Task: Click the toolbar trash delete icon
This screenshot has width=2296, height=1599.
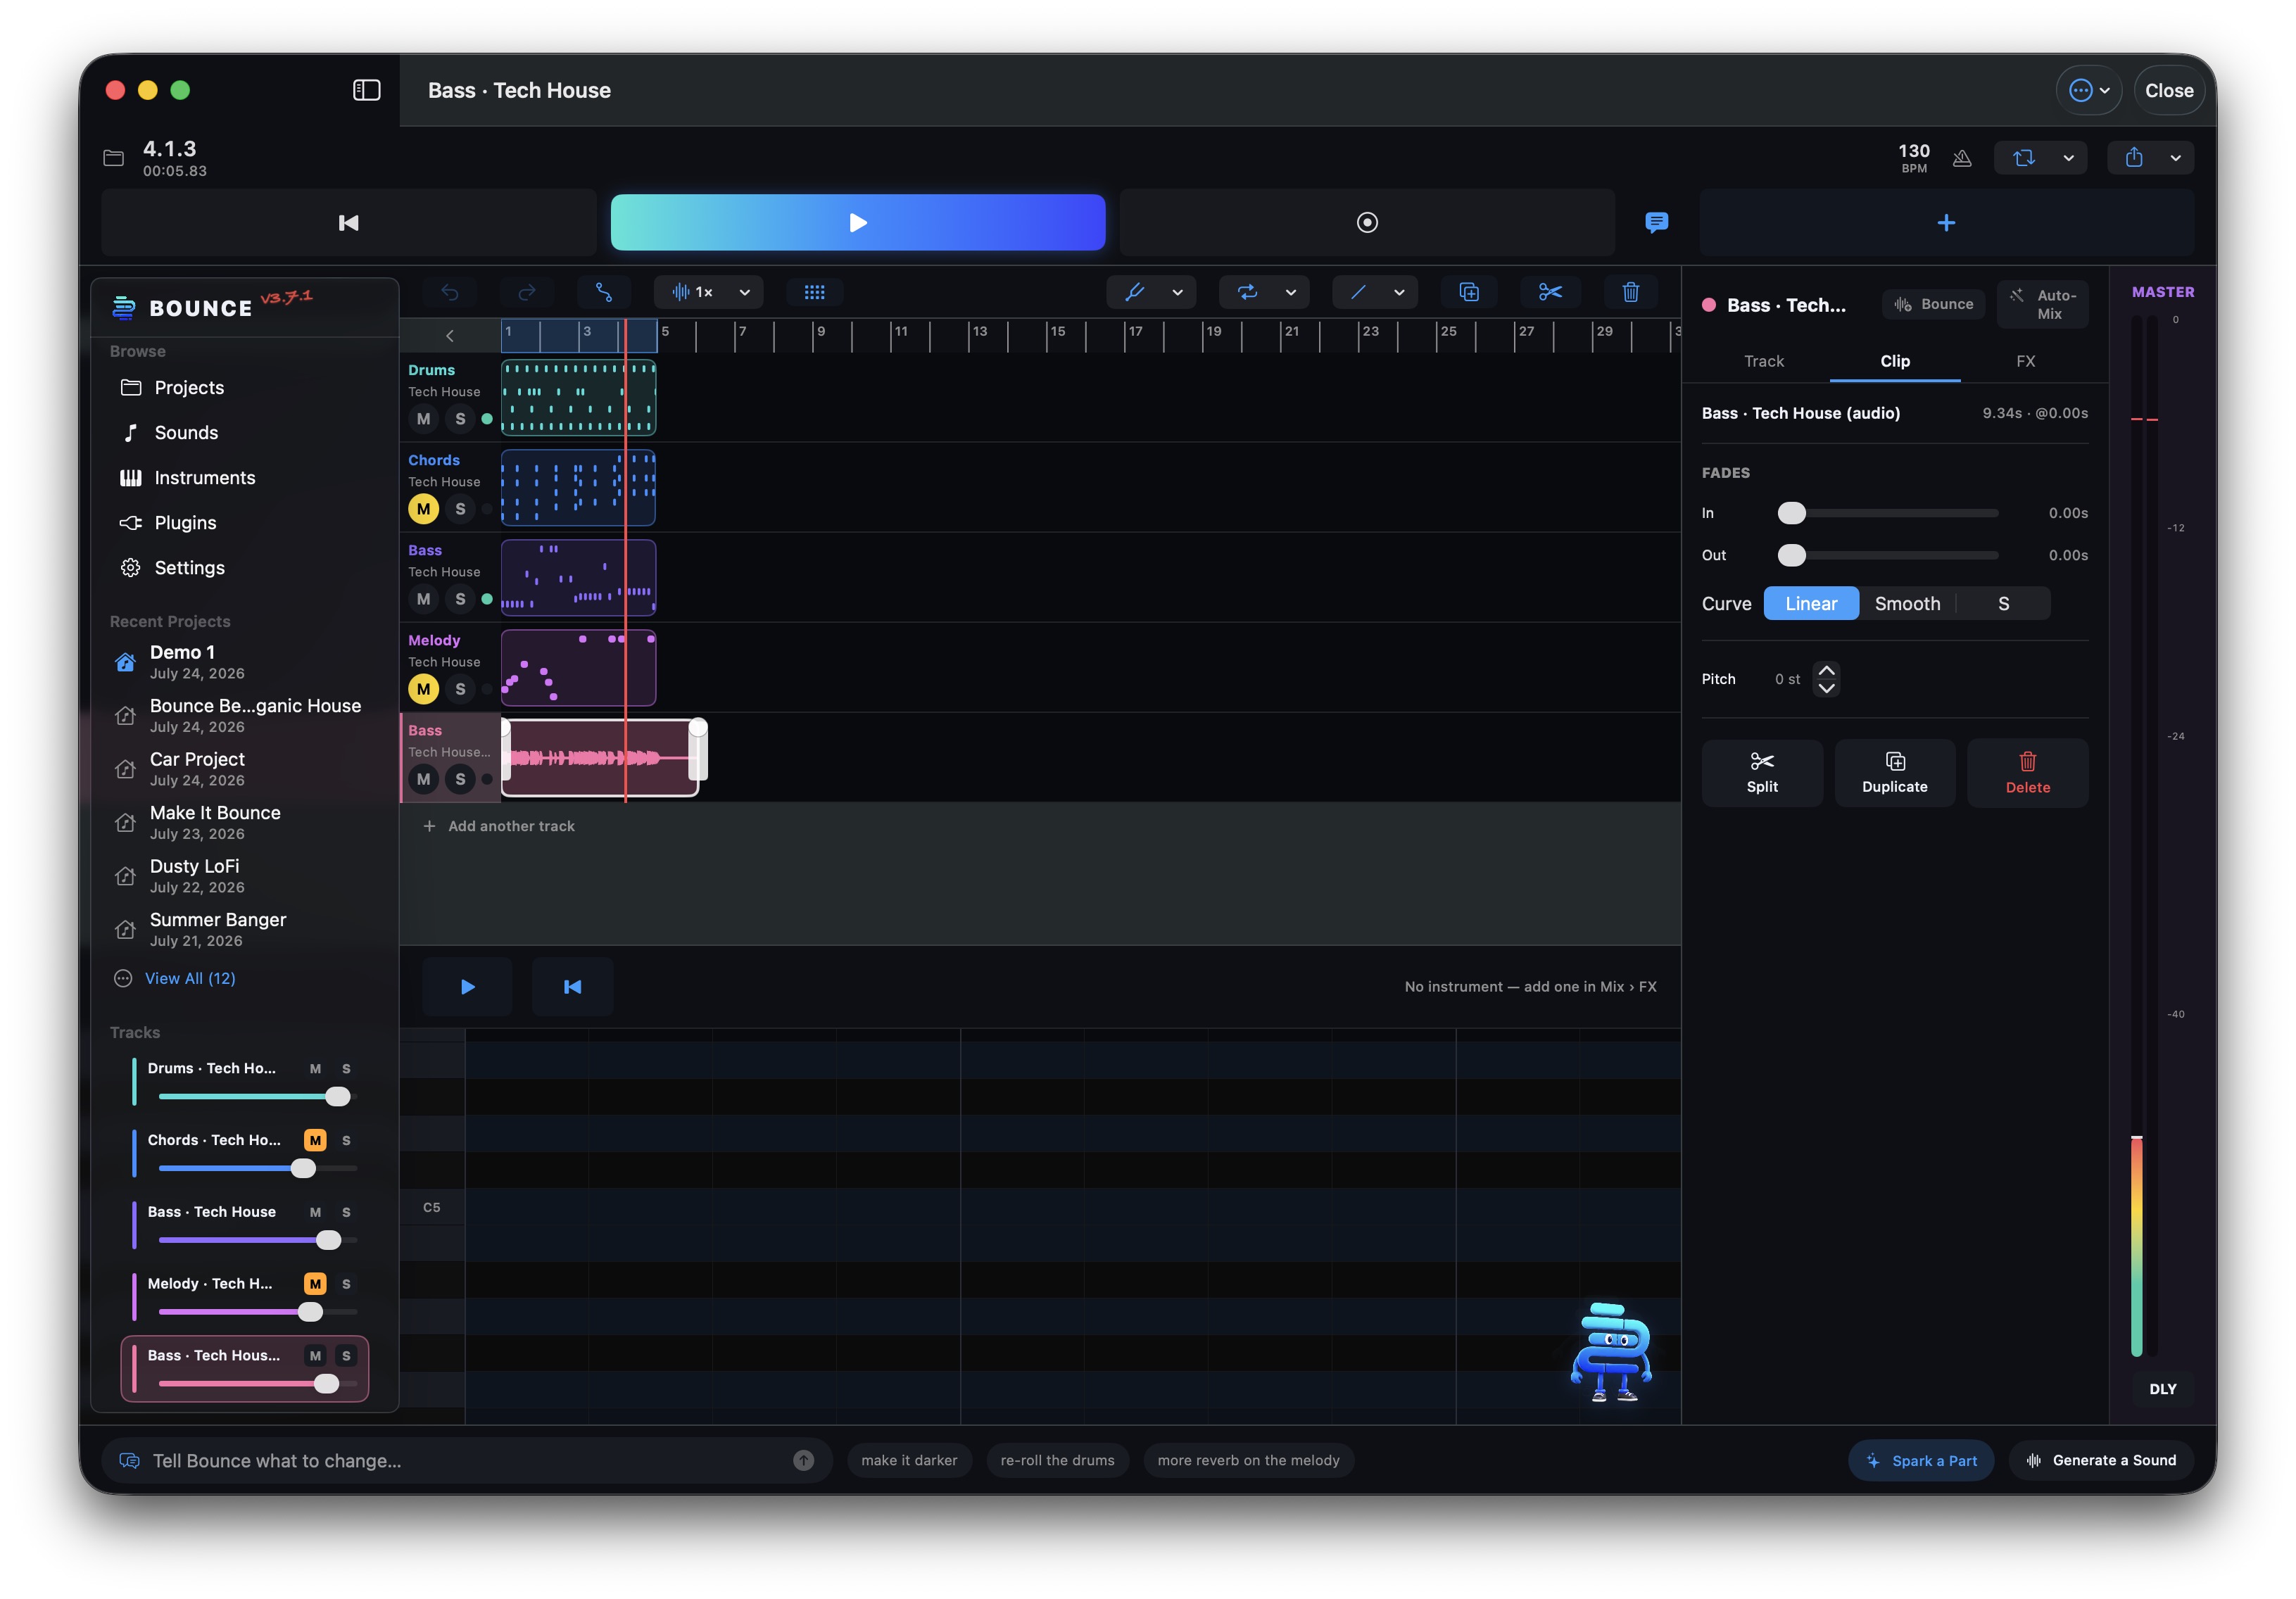Action: pos(1630,292)
